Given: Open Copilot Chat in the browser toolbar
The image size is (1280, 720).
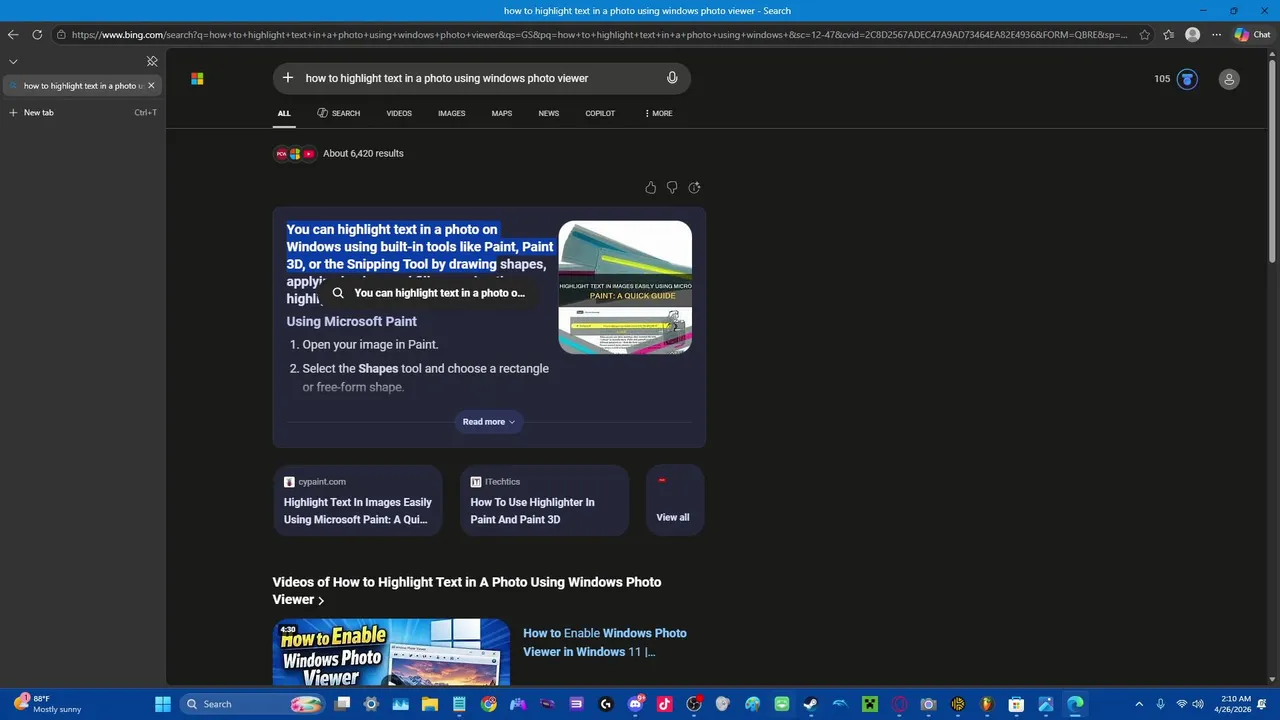Looking at the screenshot, I should click(x=1252, y=34).
